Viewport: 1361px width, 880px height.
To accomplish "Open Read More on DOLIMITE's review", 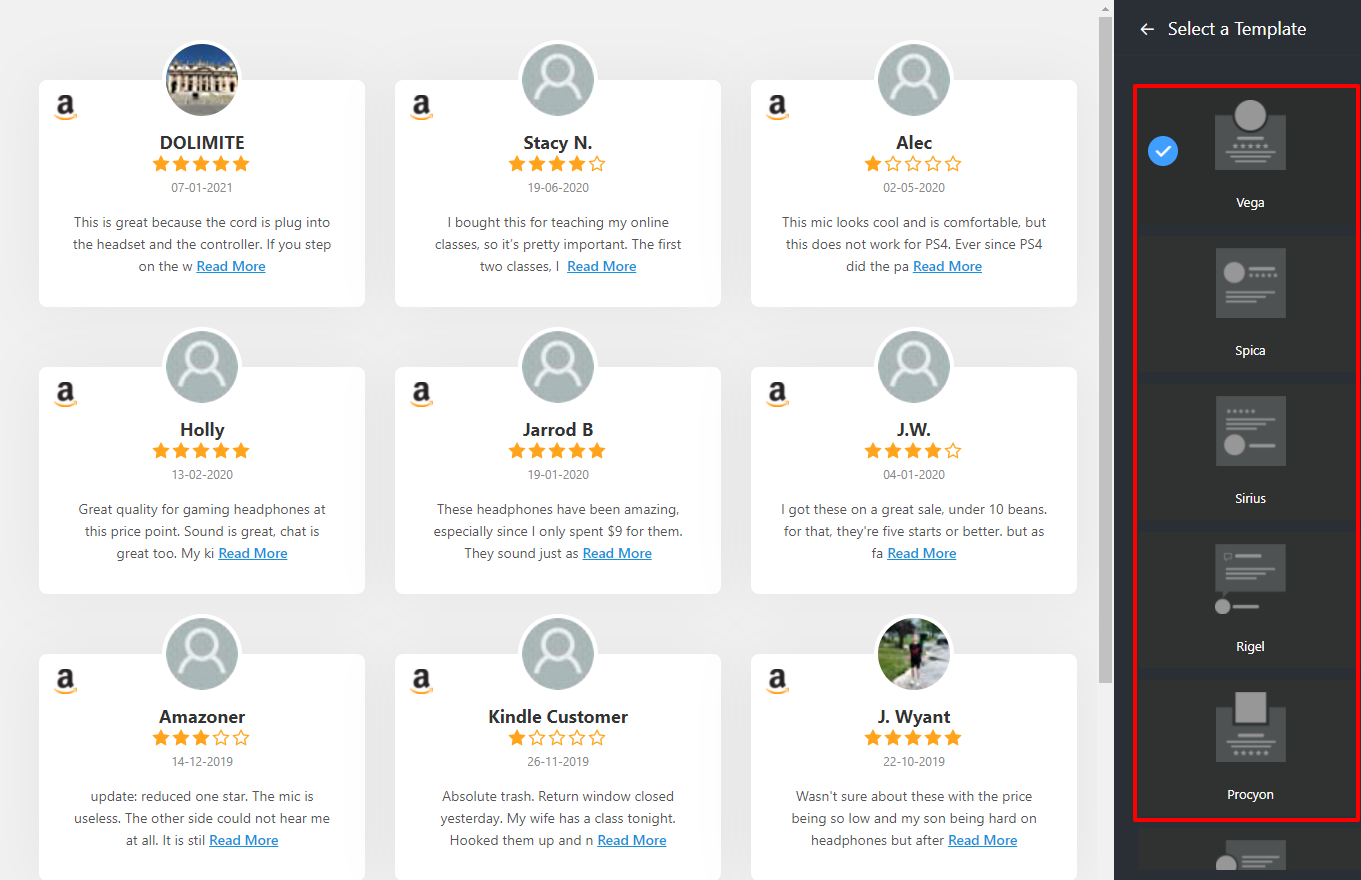I will click(x=231, y=267).
